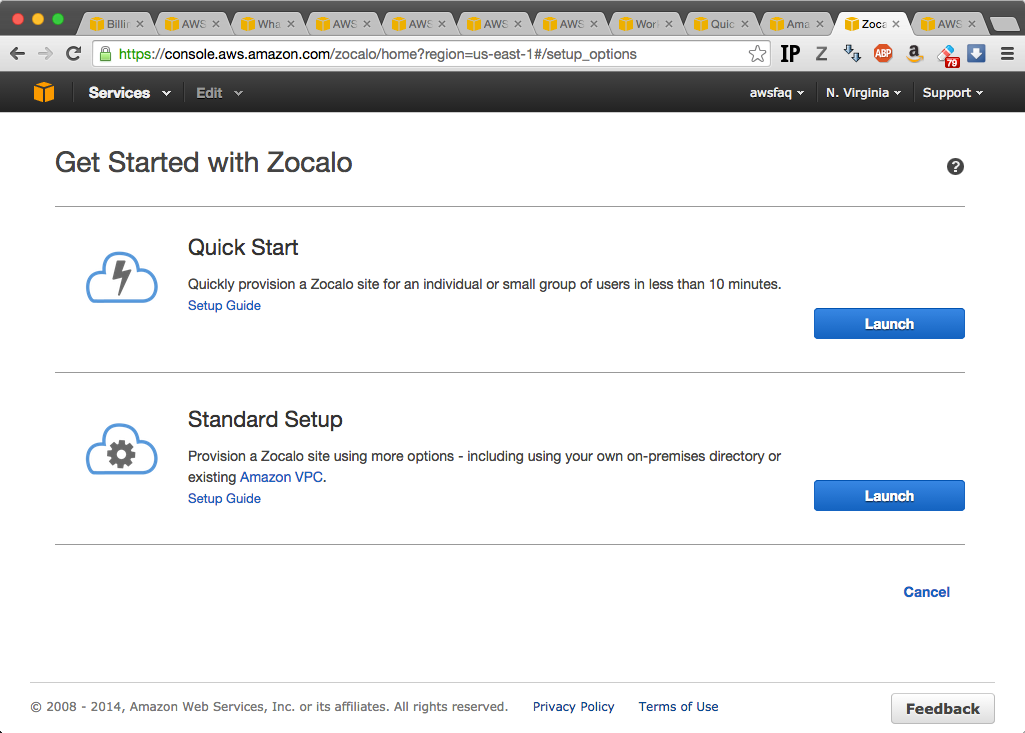Open the Edit dropdown in AWS nav
Screen dimensions: 1025x733
click(x=220, y=93)
